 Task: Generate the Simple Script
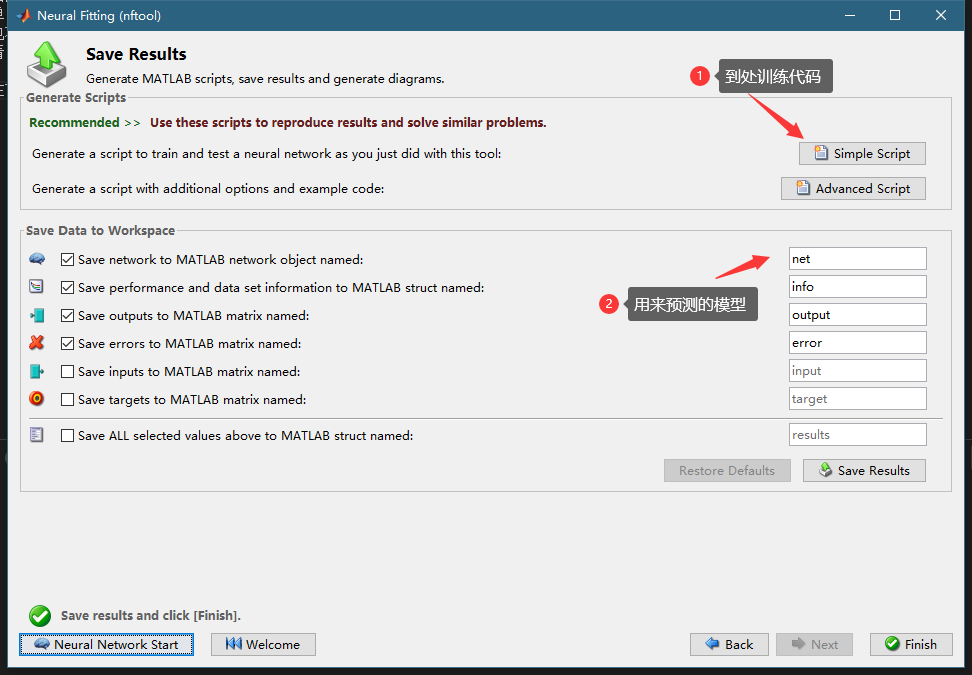click(862, 153)
